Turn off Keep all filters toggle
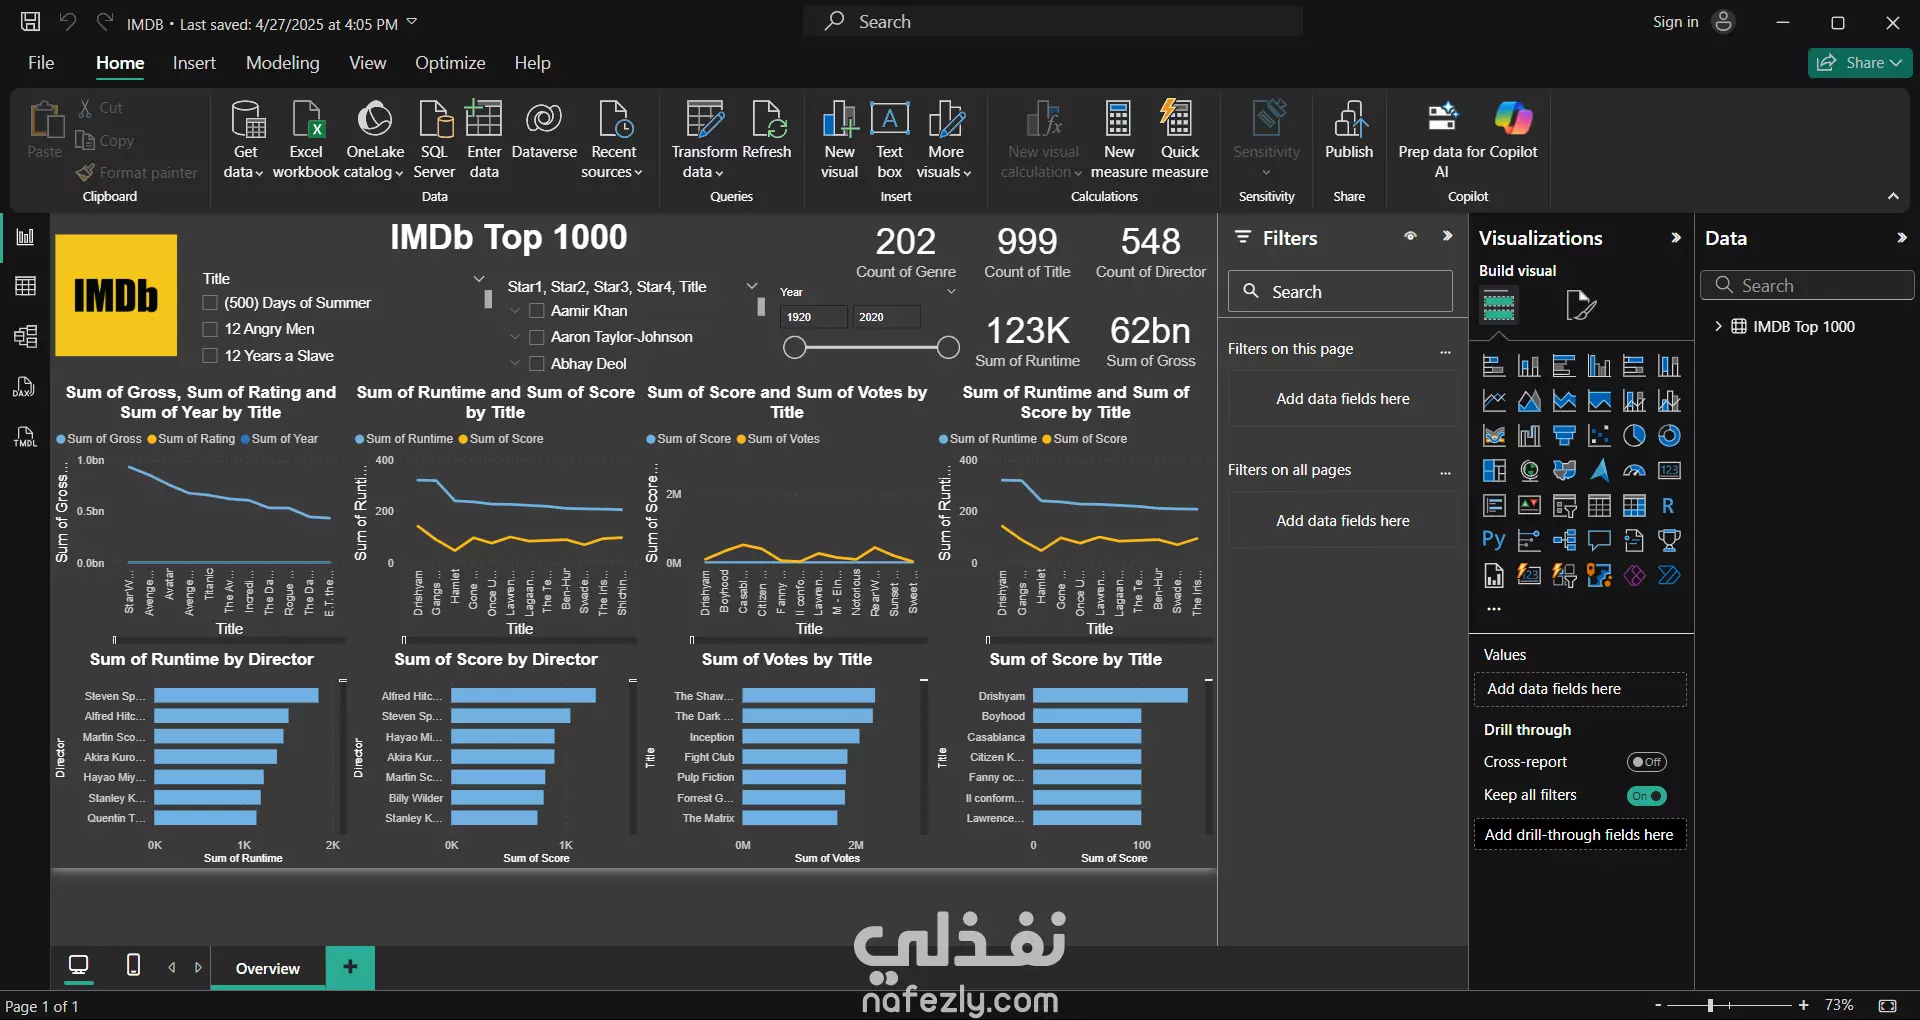This screenshot has width=1920, height=1020. [x=1646, y=796]
